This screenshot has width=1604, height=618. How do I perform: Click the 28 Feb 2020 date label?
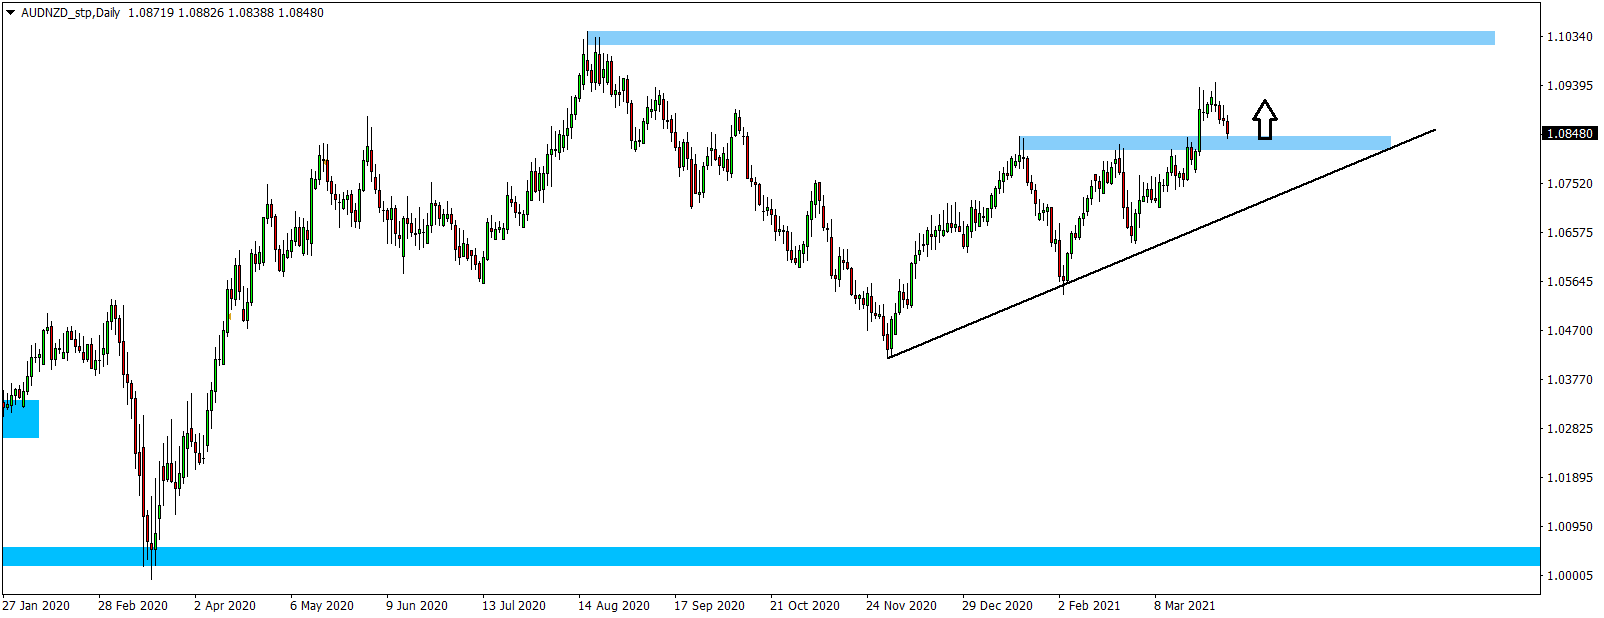133,606
